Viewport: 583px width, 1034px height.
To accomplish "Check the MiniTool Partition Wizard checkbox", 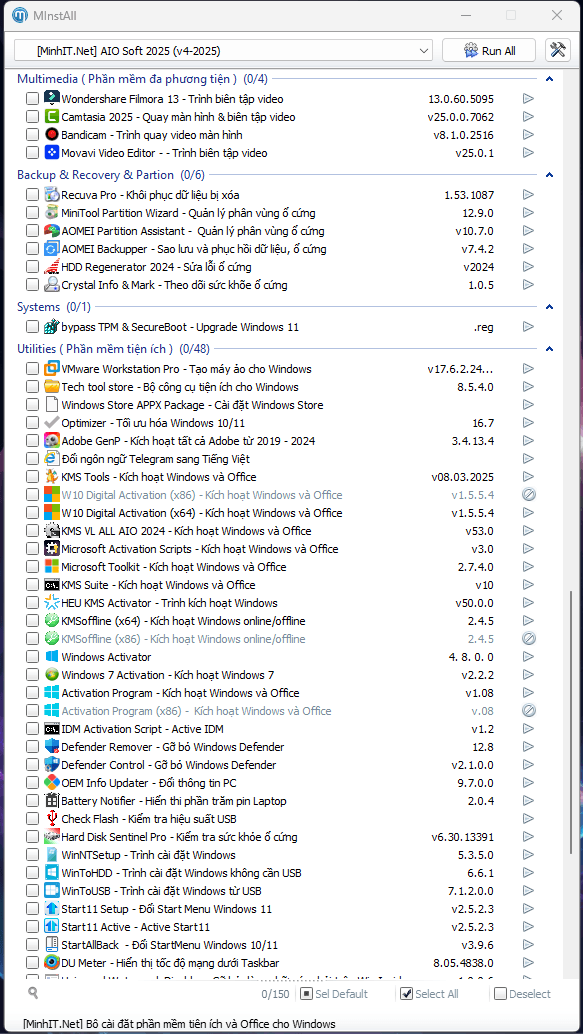I will [32, 213].
